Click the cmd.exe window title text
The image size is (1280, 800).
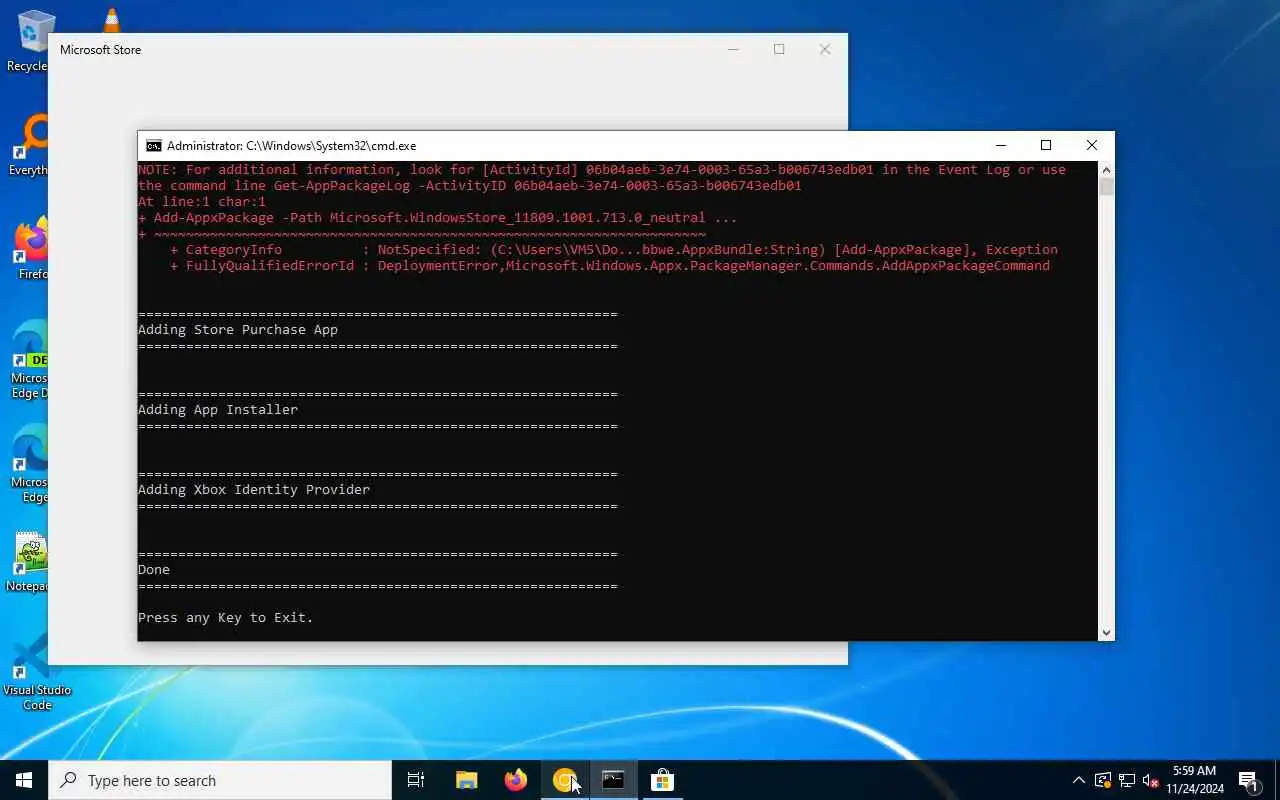pyautogui.click(x=291, y=146)
